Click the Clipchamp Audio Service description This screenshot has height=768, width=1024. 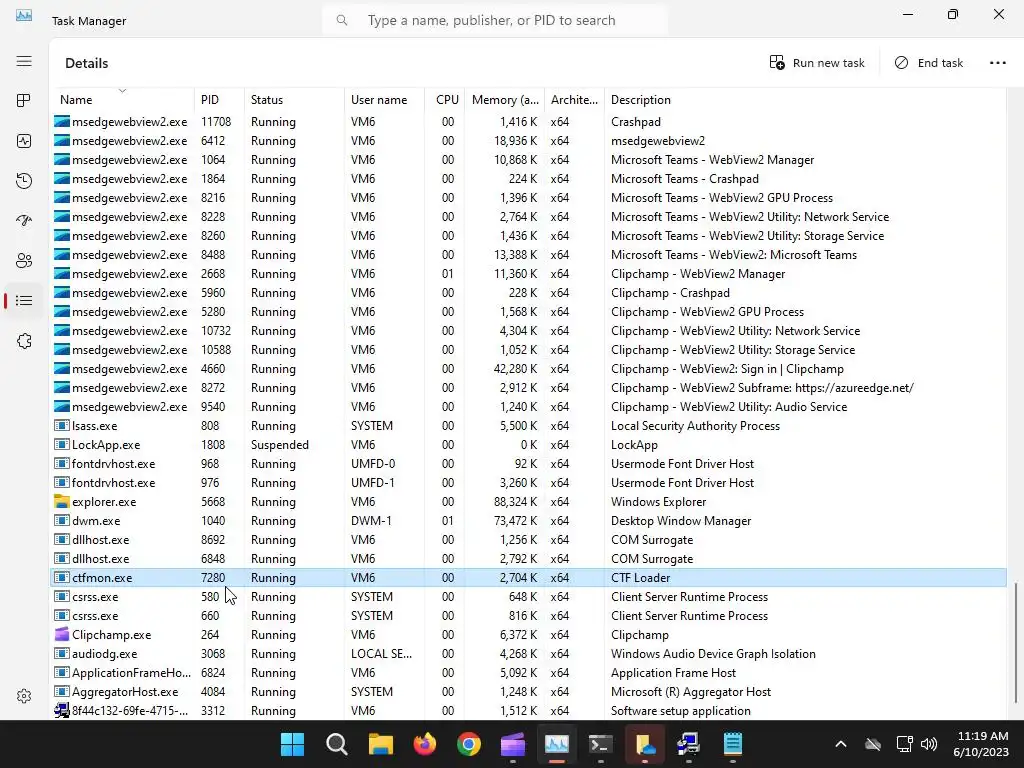point(729,407)
